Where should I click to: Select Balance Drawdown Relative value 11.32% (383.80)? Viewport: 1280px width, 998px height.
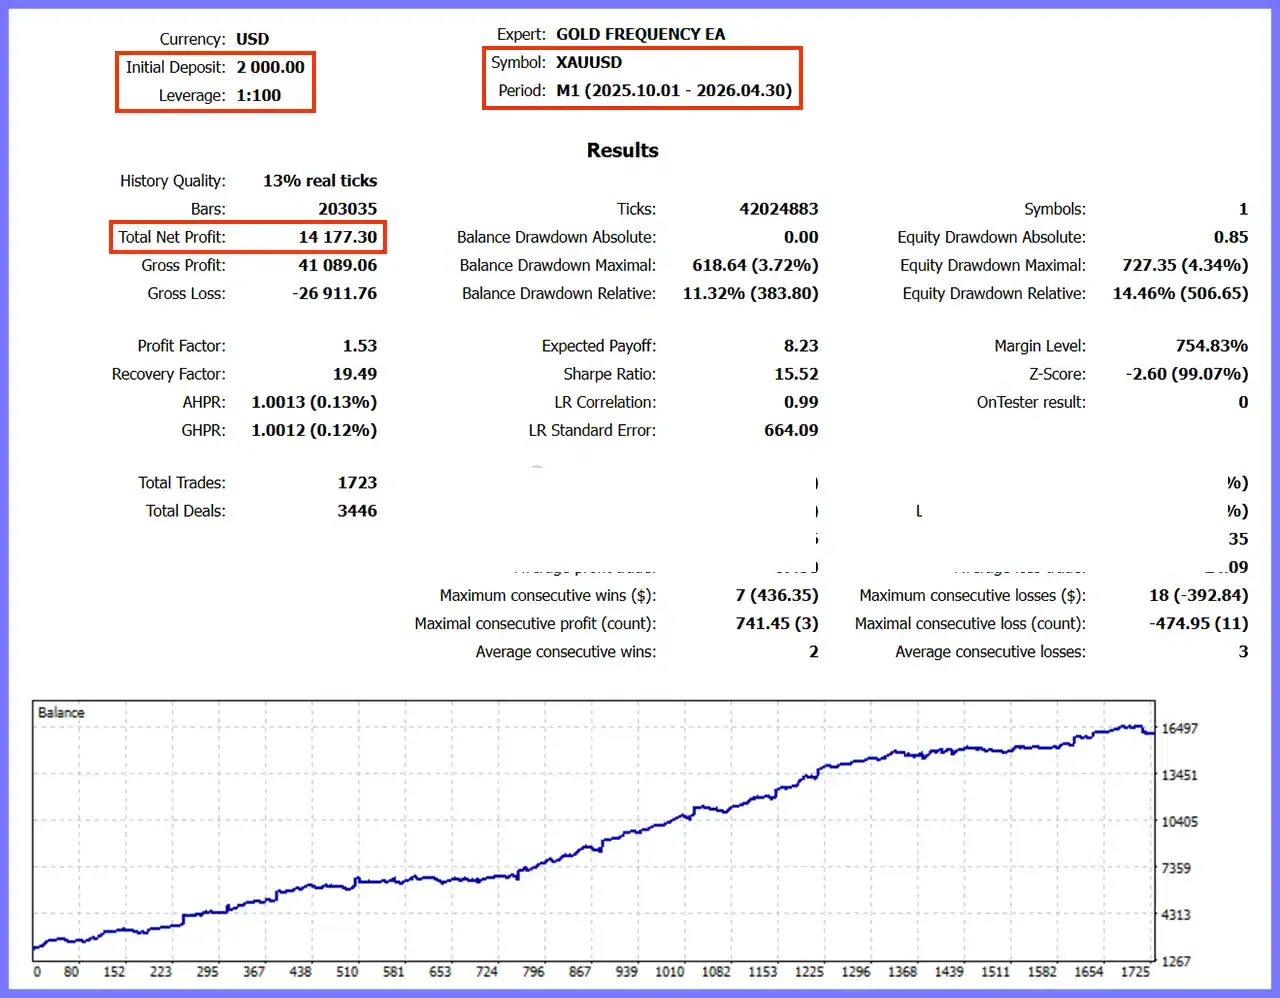750,293
